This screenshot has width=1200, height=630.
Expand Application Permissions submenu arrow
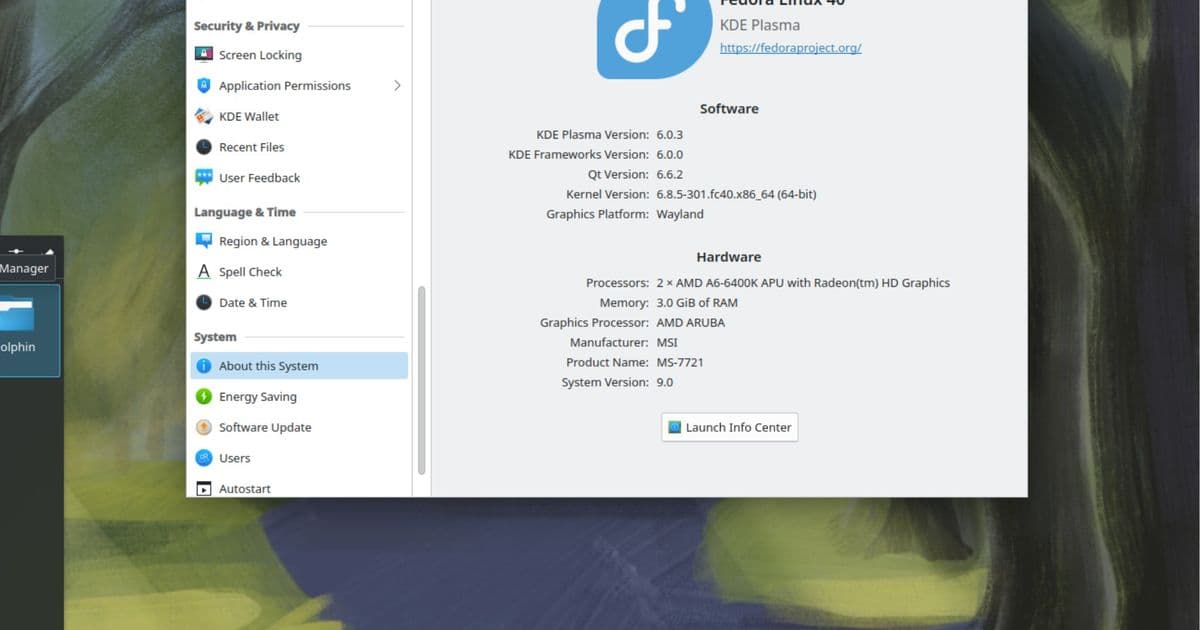397,86
